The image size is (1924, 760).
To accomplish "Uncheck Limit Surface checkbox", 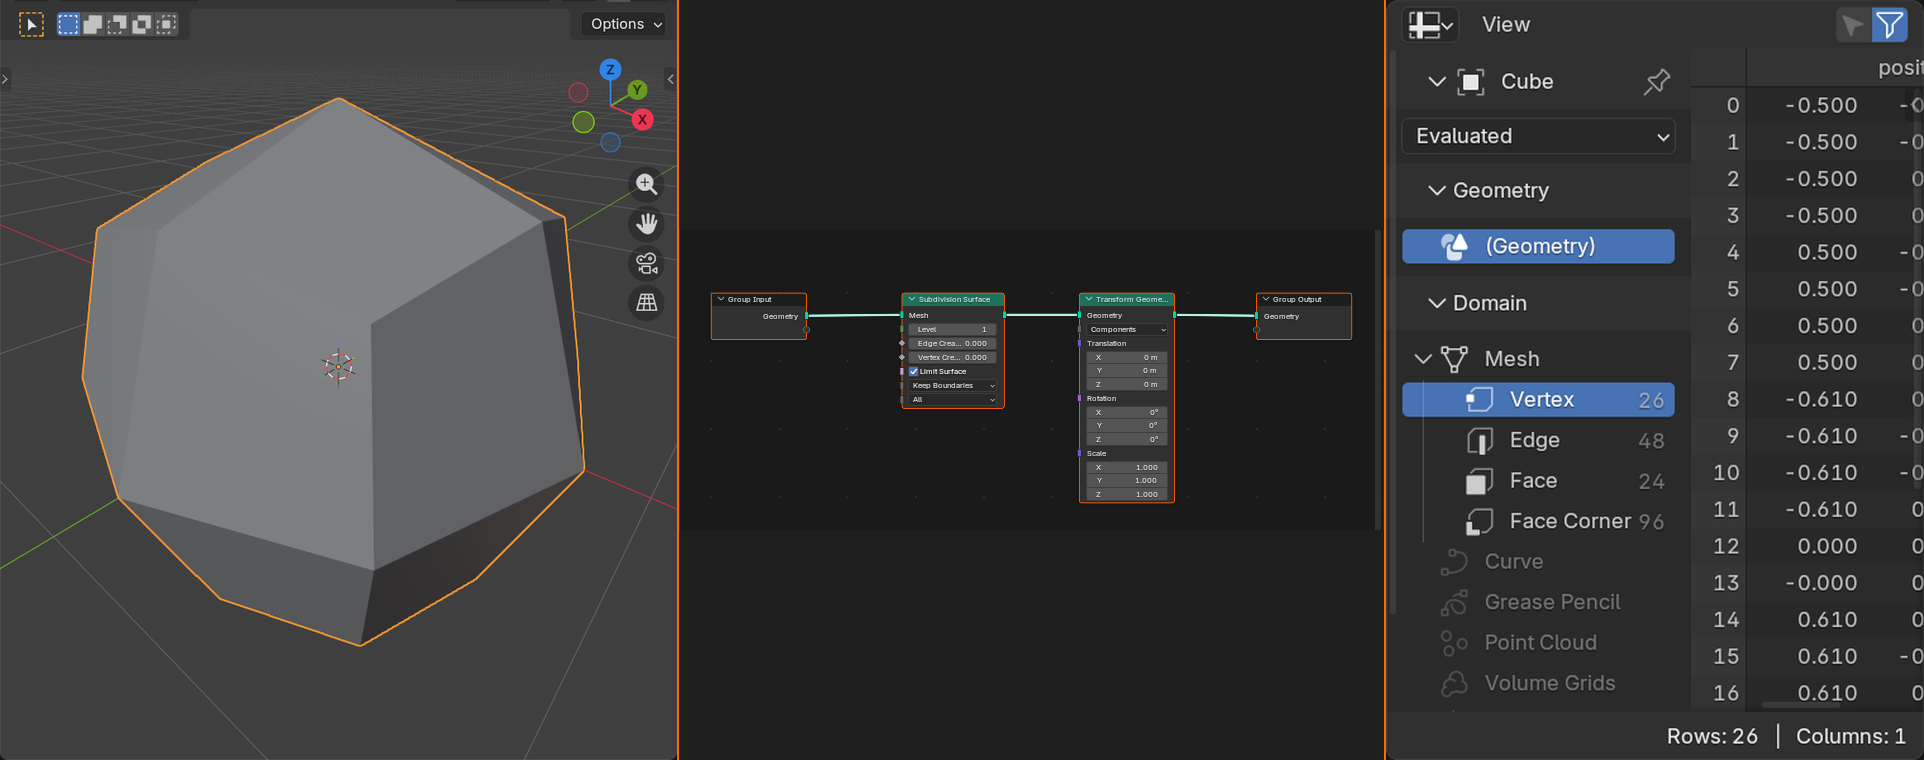I will click(914, 371).
